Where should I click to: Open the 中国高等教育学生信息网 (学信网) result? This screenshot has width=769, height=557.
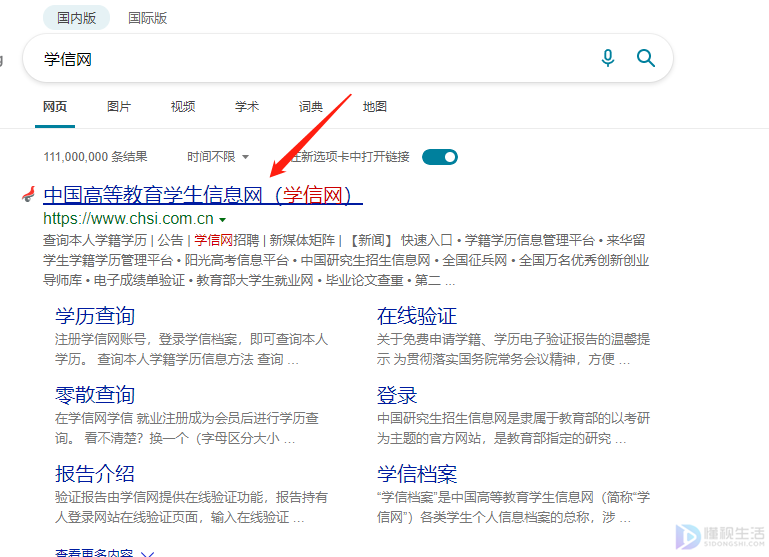point(203,195)
